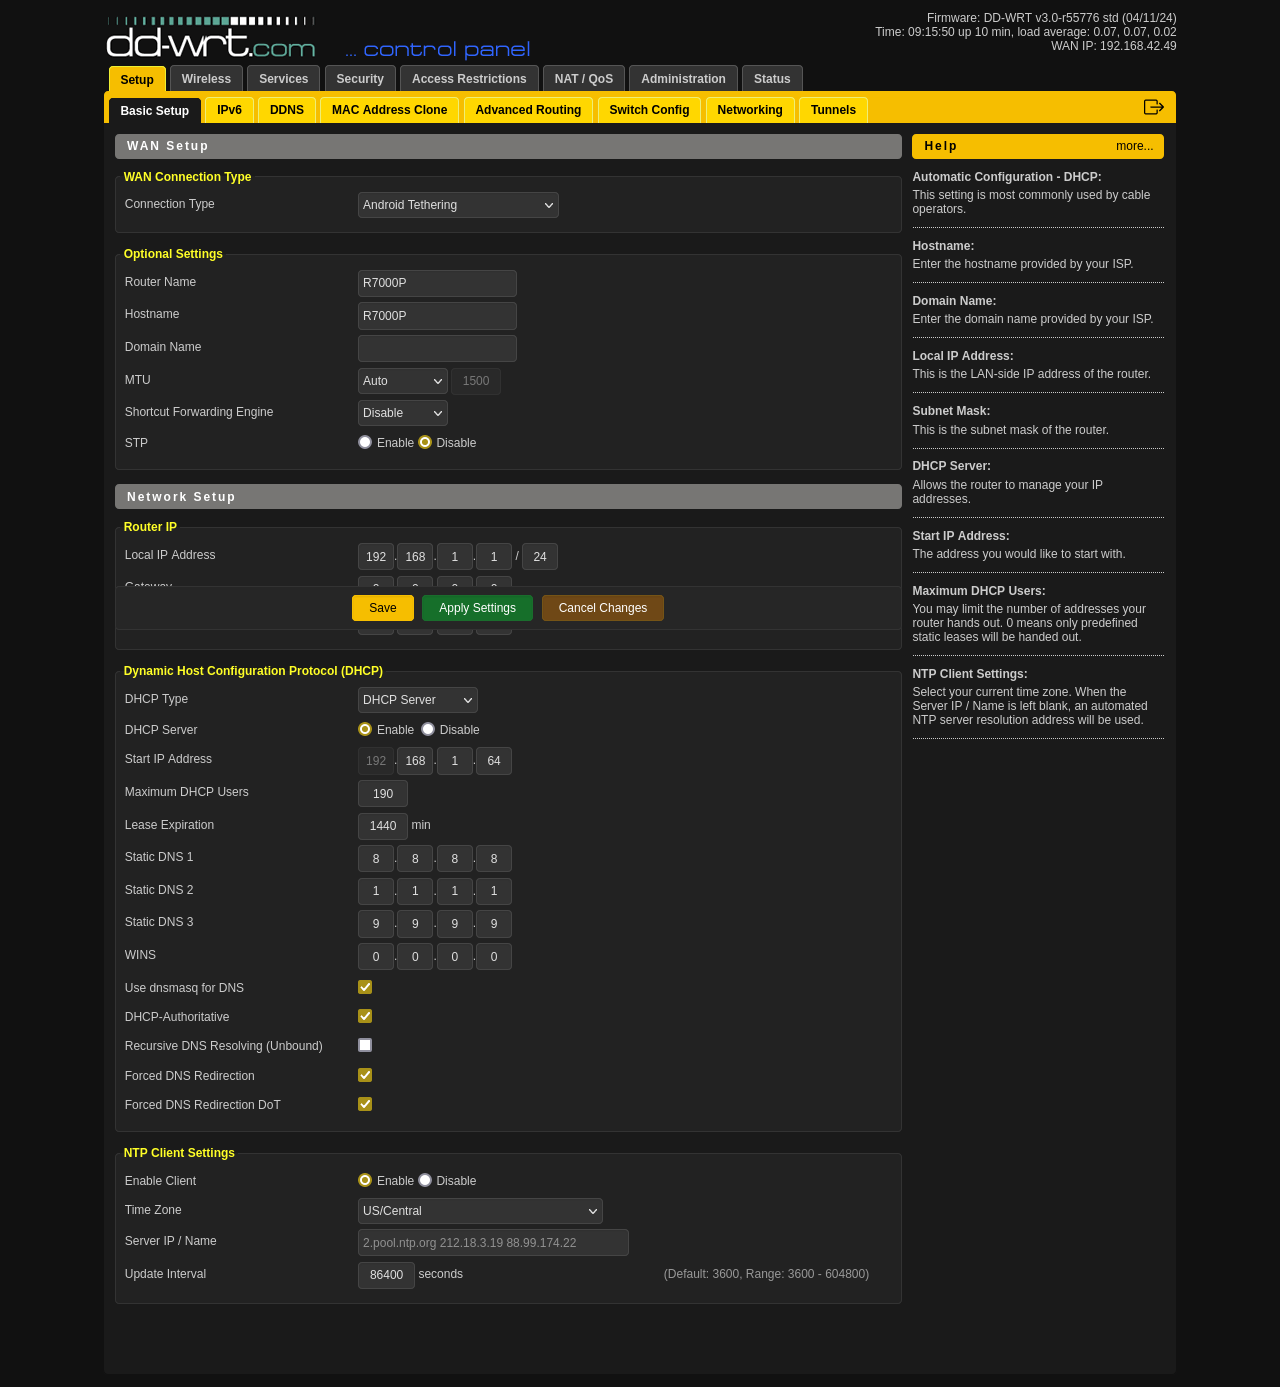This screenshot has height=1387, width=1280.
Task: Change the MTU dropdown from Auto
Action: click(401, 381)
